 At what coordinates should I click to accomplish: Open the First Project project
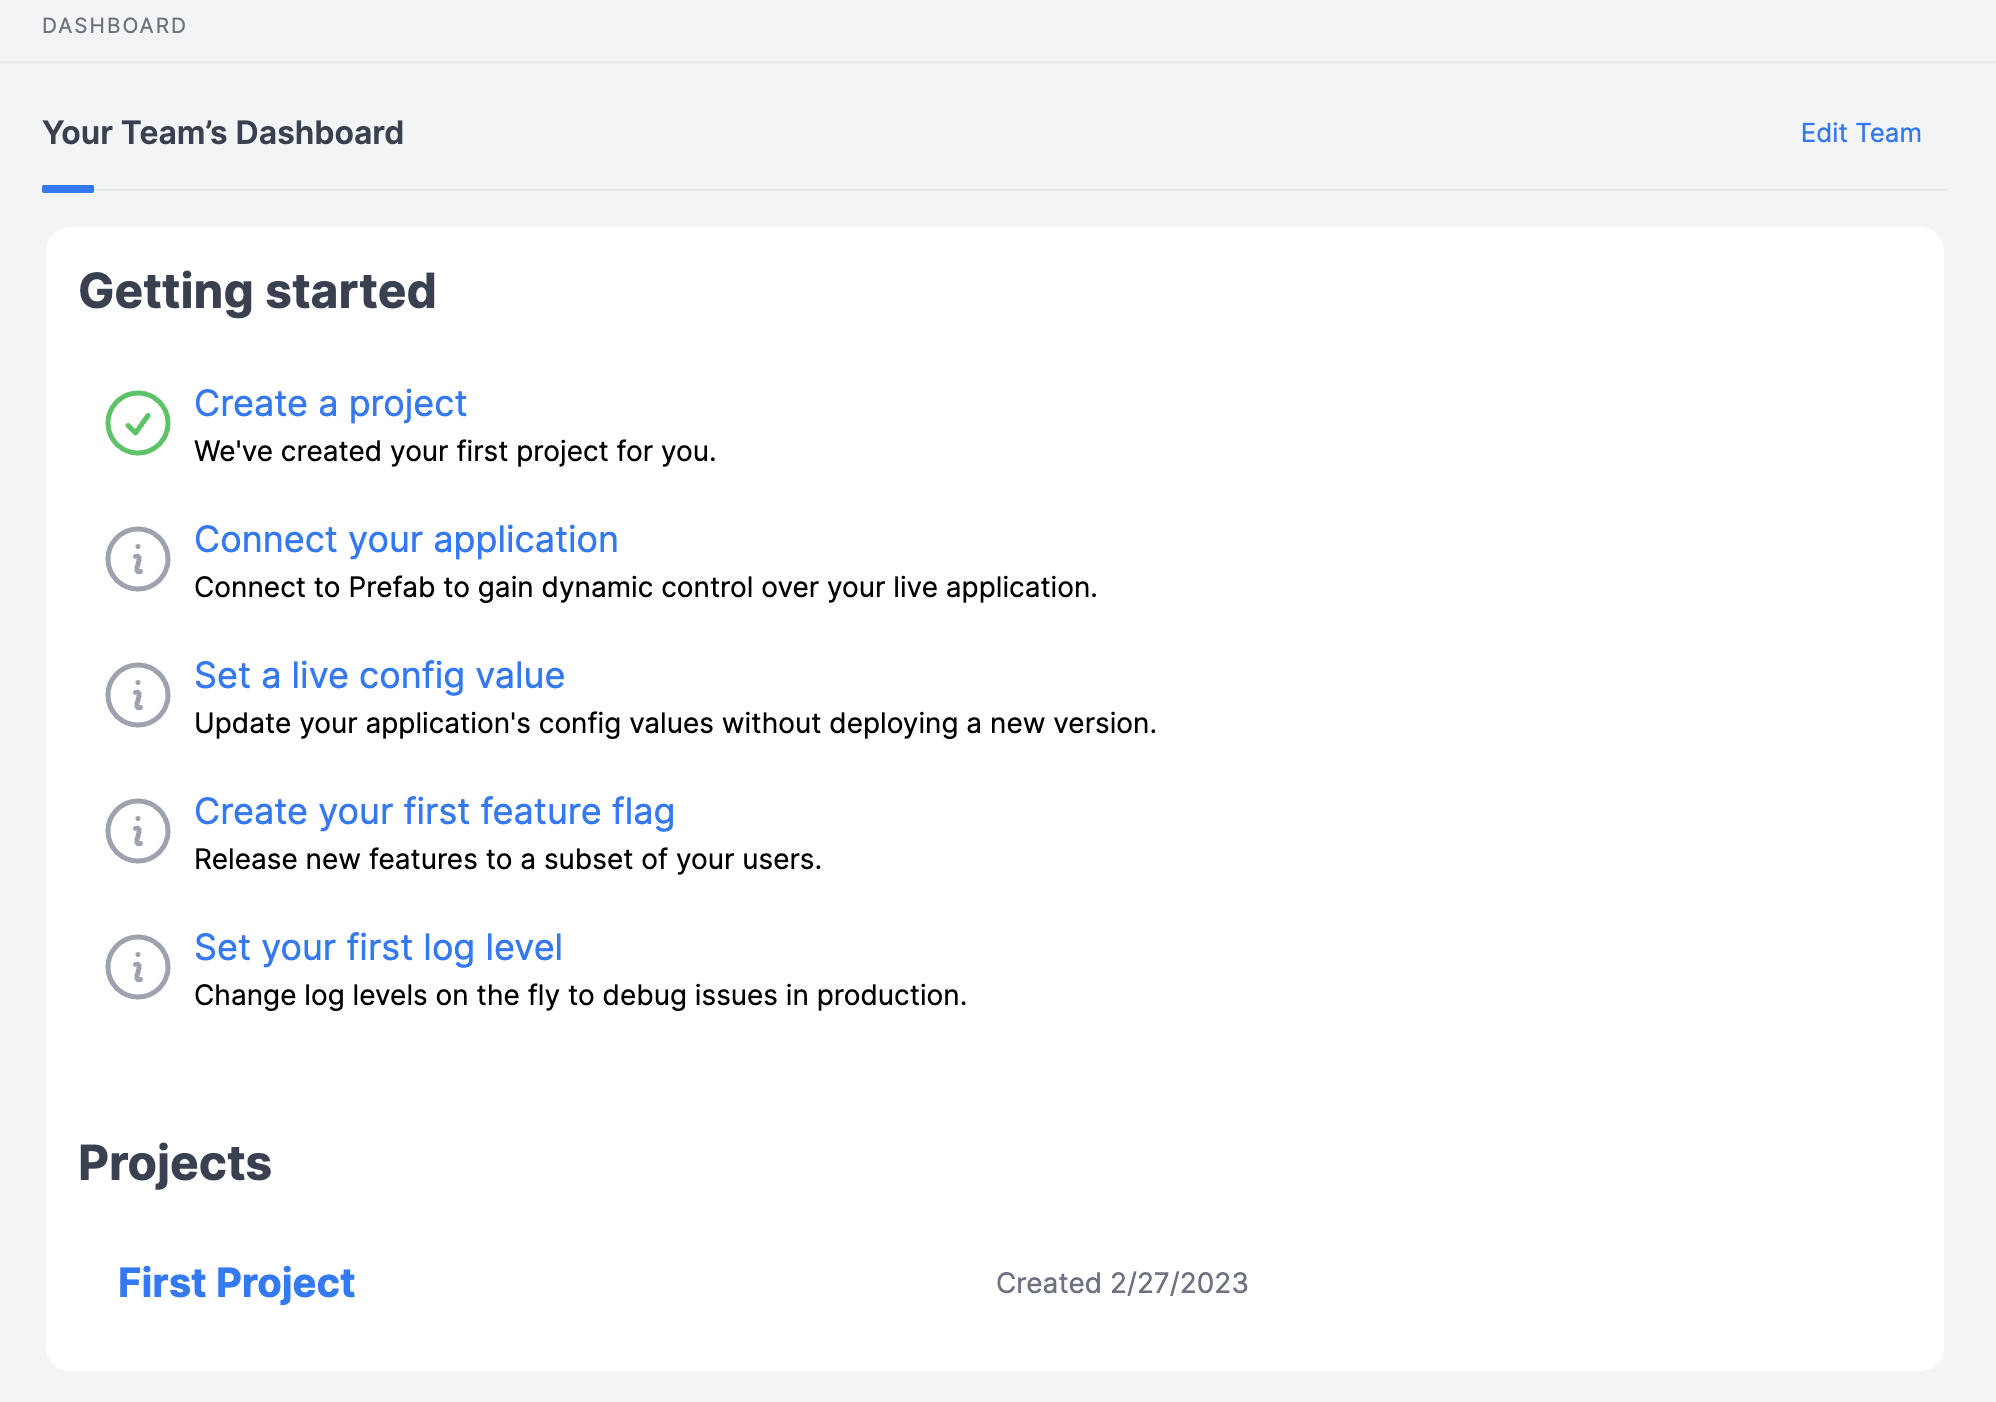(236, 1283)
